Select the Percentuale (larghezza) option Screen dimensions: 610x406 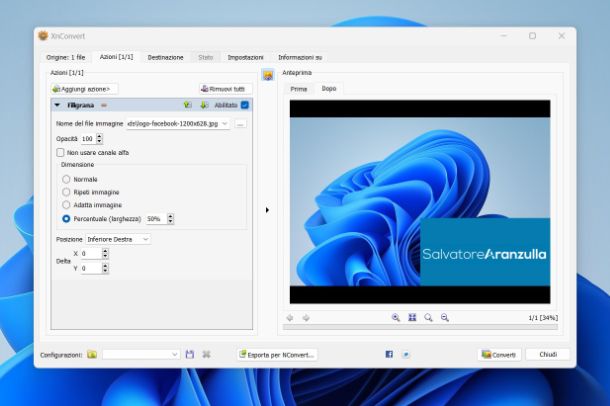[x=66, y=219]
